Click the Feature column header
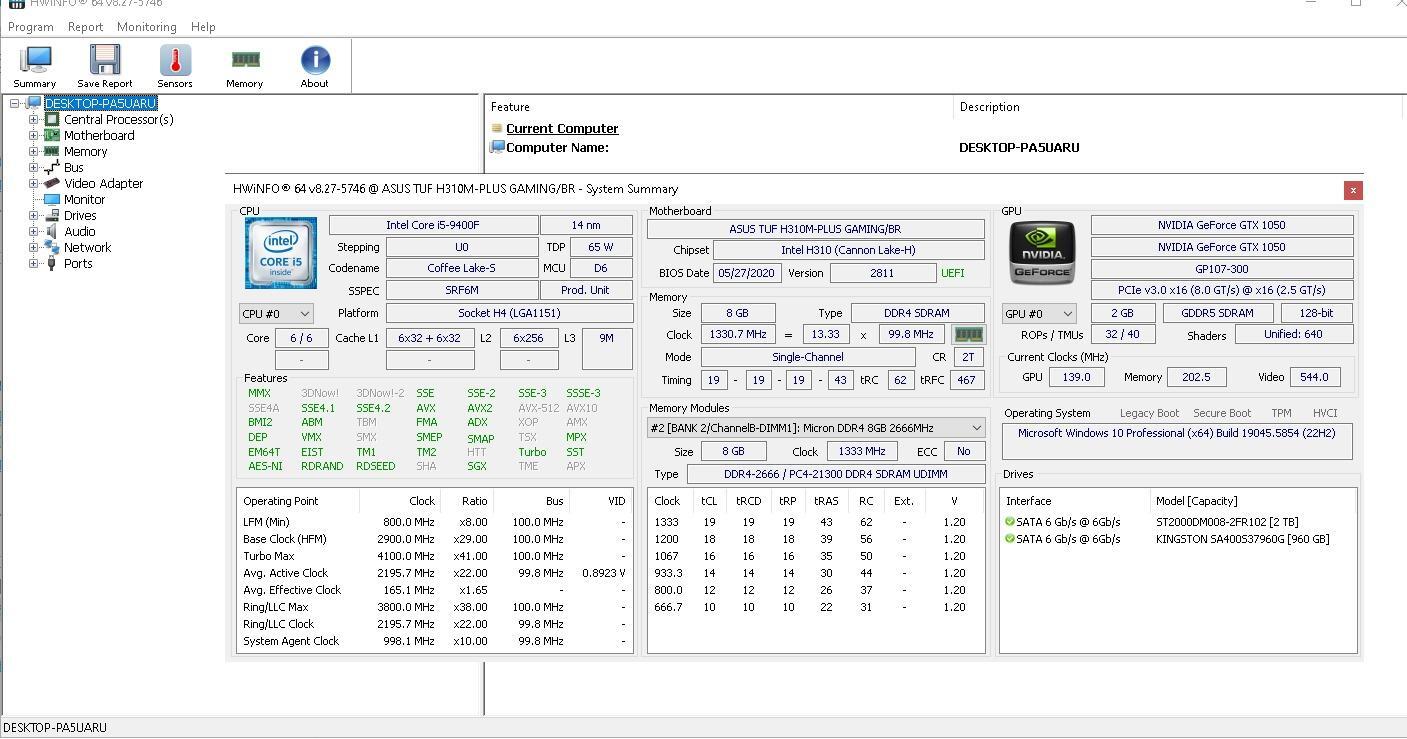The height and width of the screenshot is (739, 1407). [x=719, y=107]
